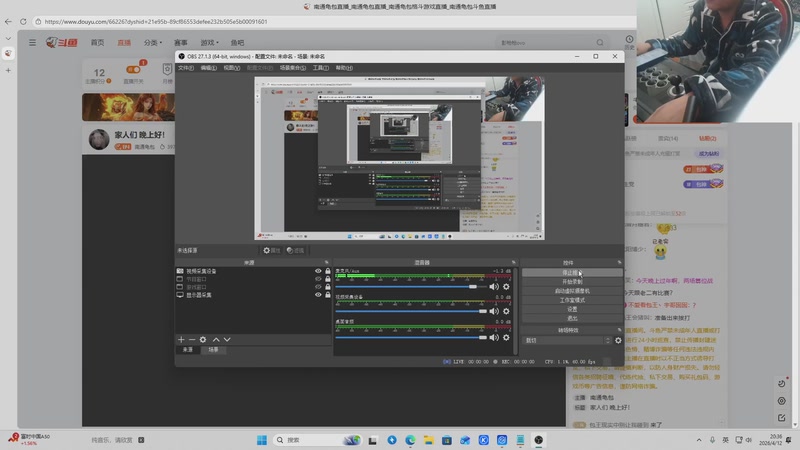Open File Explorer from taskbar
800x450 pixels.
tap(429, 440)
